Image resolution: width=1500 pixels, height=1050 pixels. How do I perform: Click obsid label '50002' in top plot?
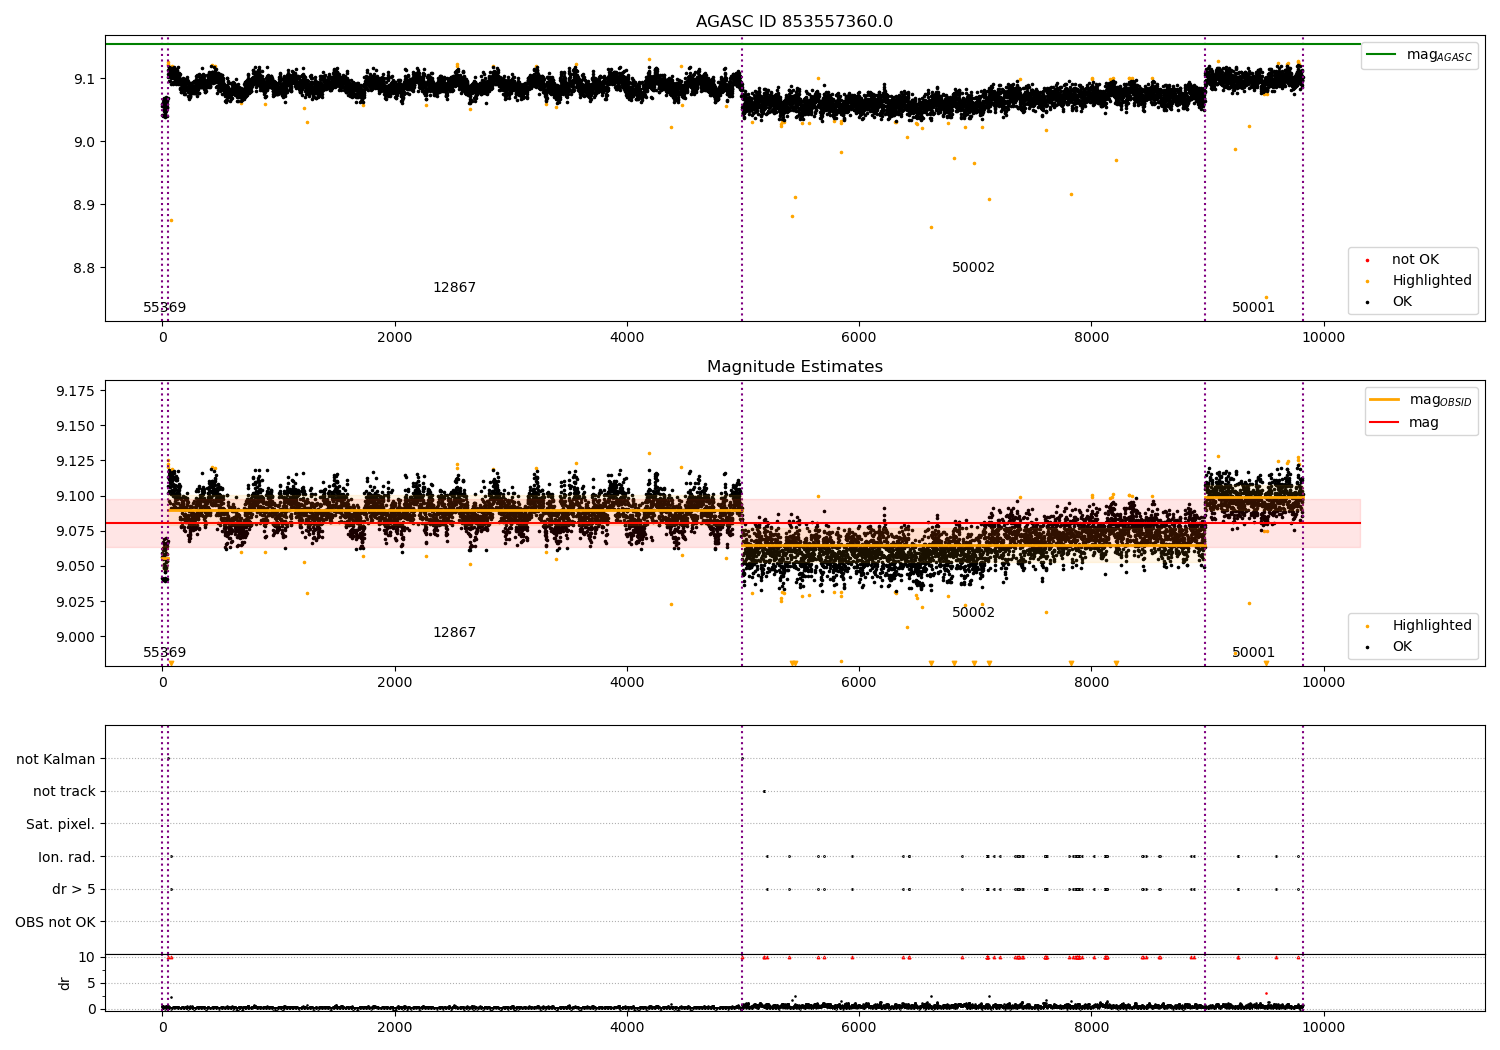tap(973, 268)
